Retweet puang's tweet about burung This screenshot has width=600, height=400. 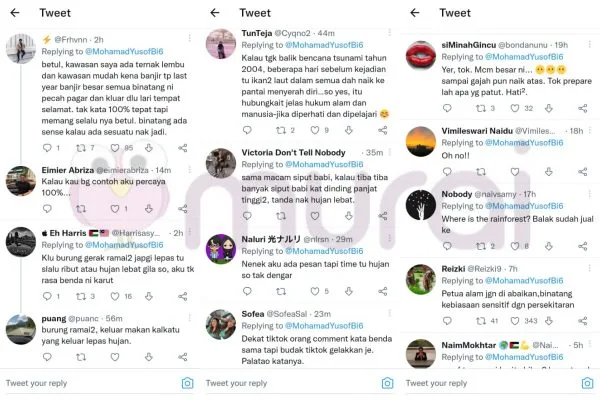pyautogui.click(x=81, y=357)
